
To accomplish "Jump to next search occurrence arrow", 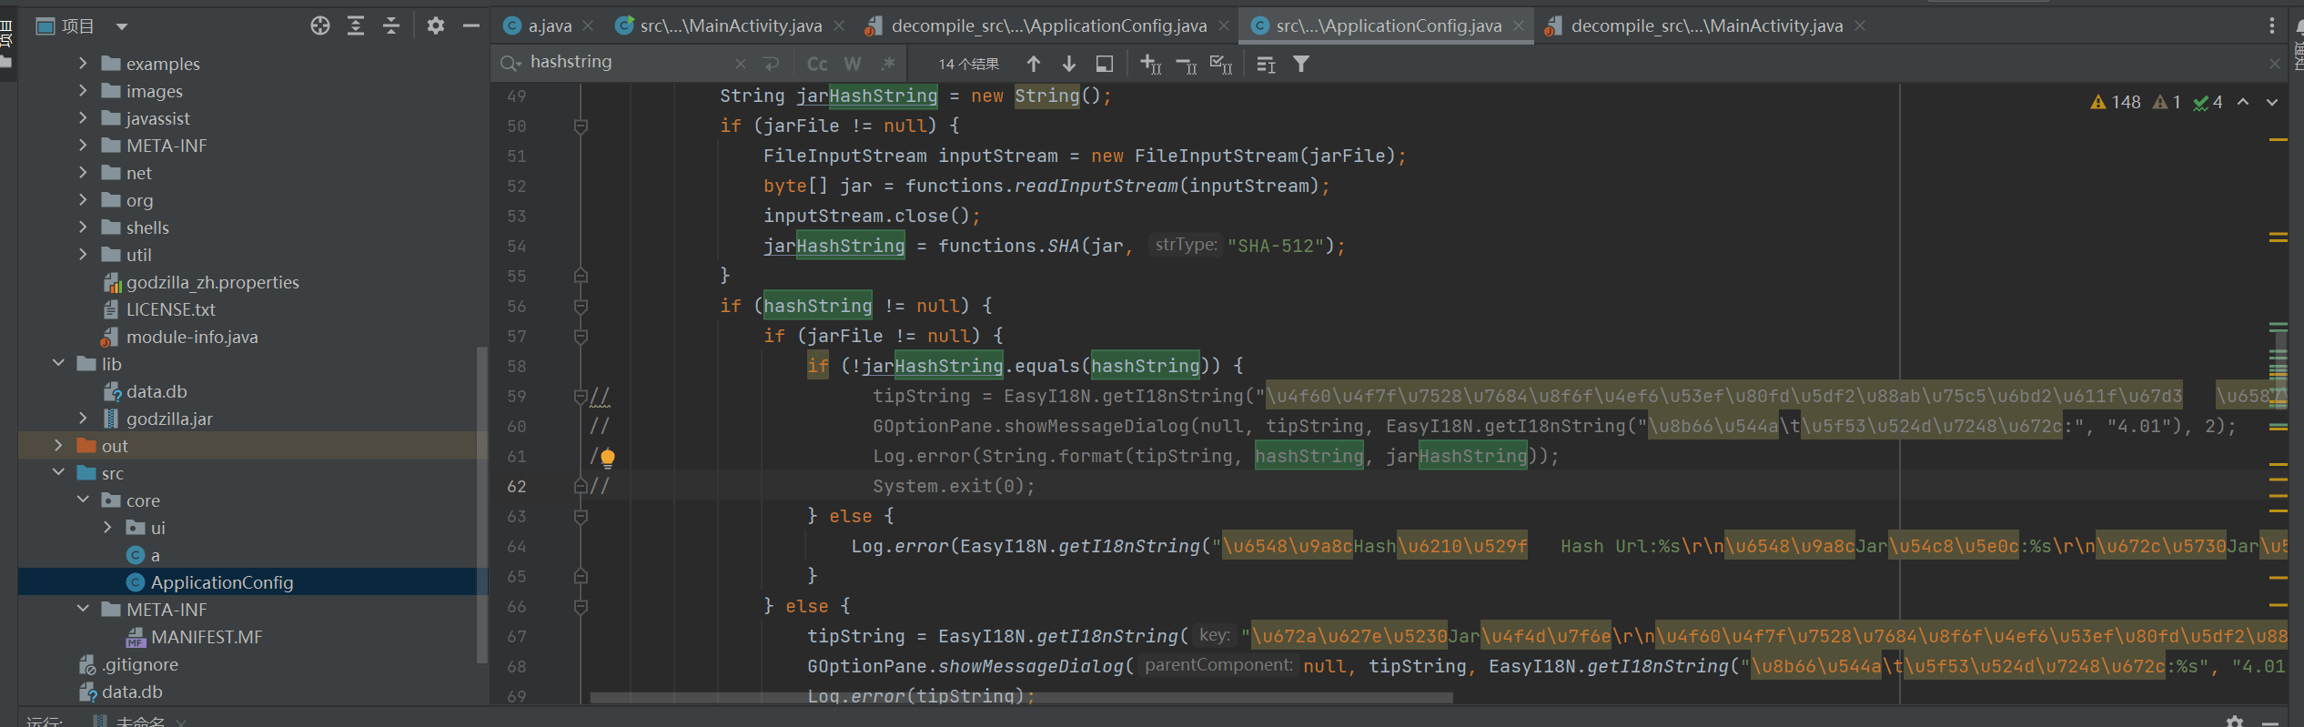I will (x=1069, y=64).
